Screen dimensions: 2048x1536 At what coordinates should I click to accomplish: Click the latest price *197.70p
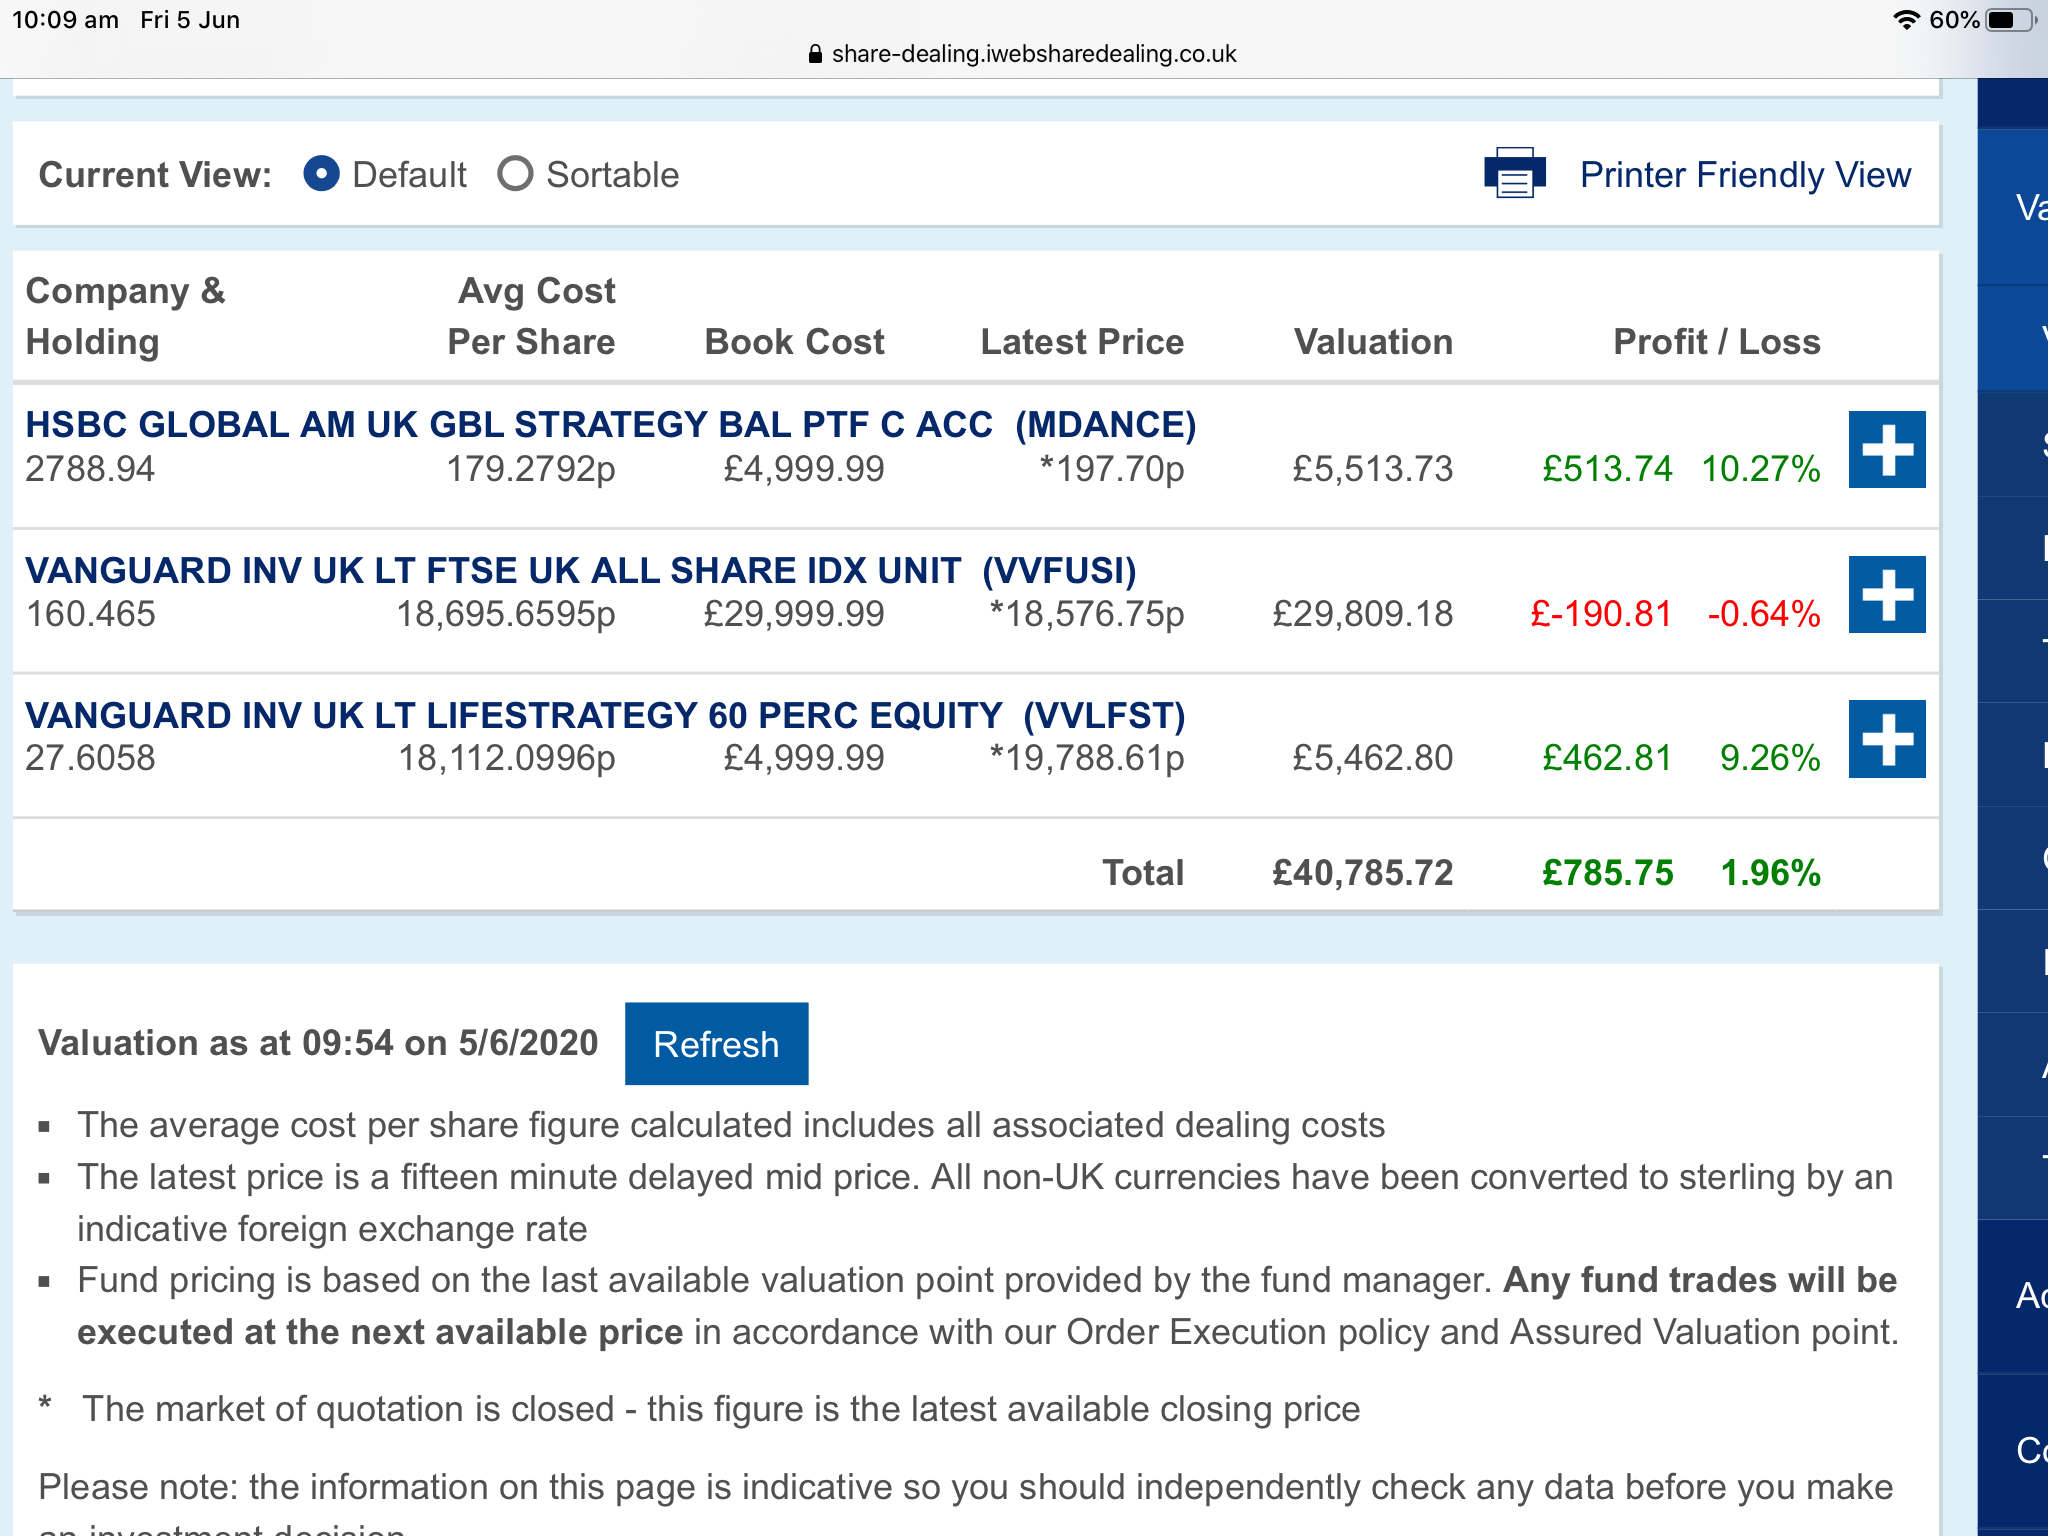click(1111, 469)
